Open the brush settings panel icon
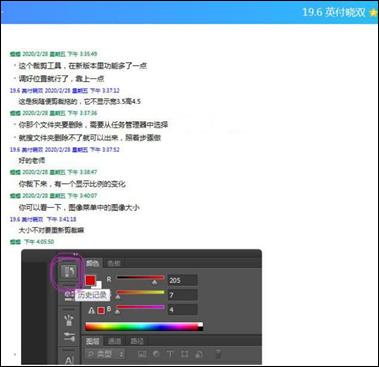379x367 pixels. [69, 337]
